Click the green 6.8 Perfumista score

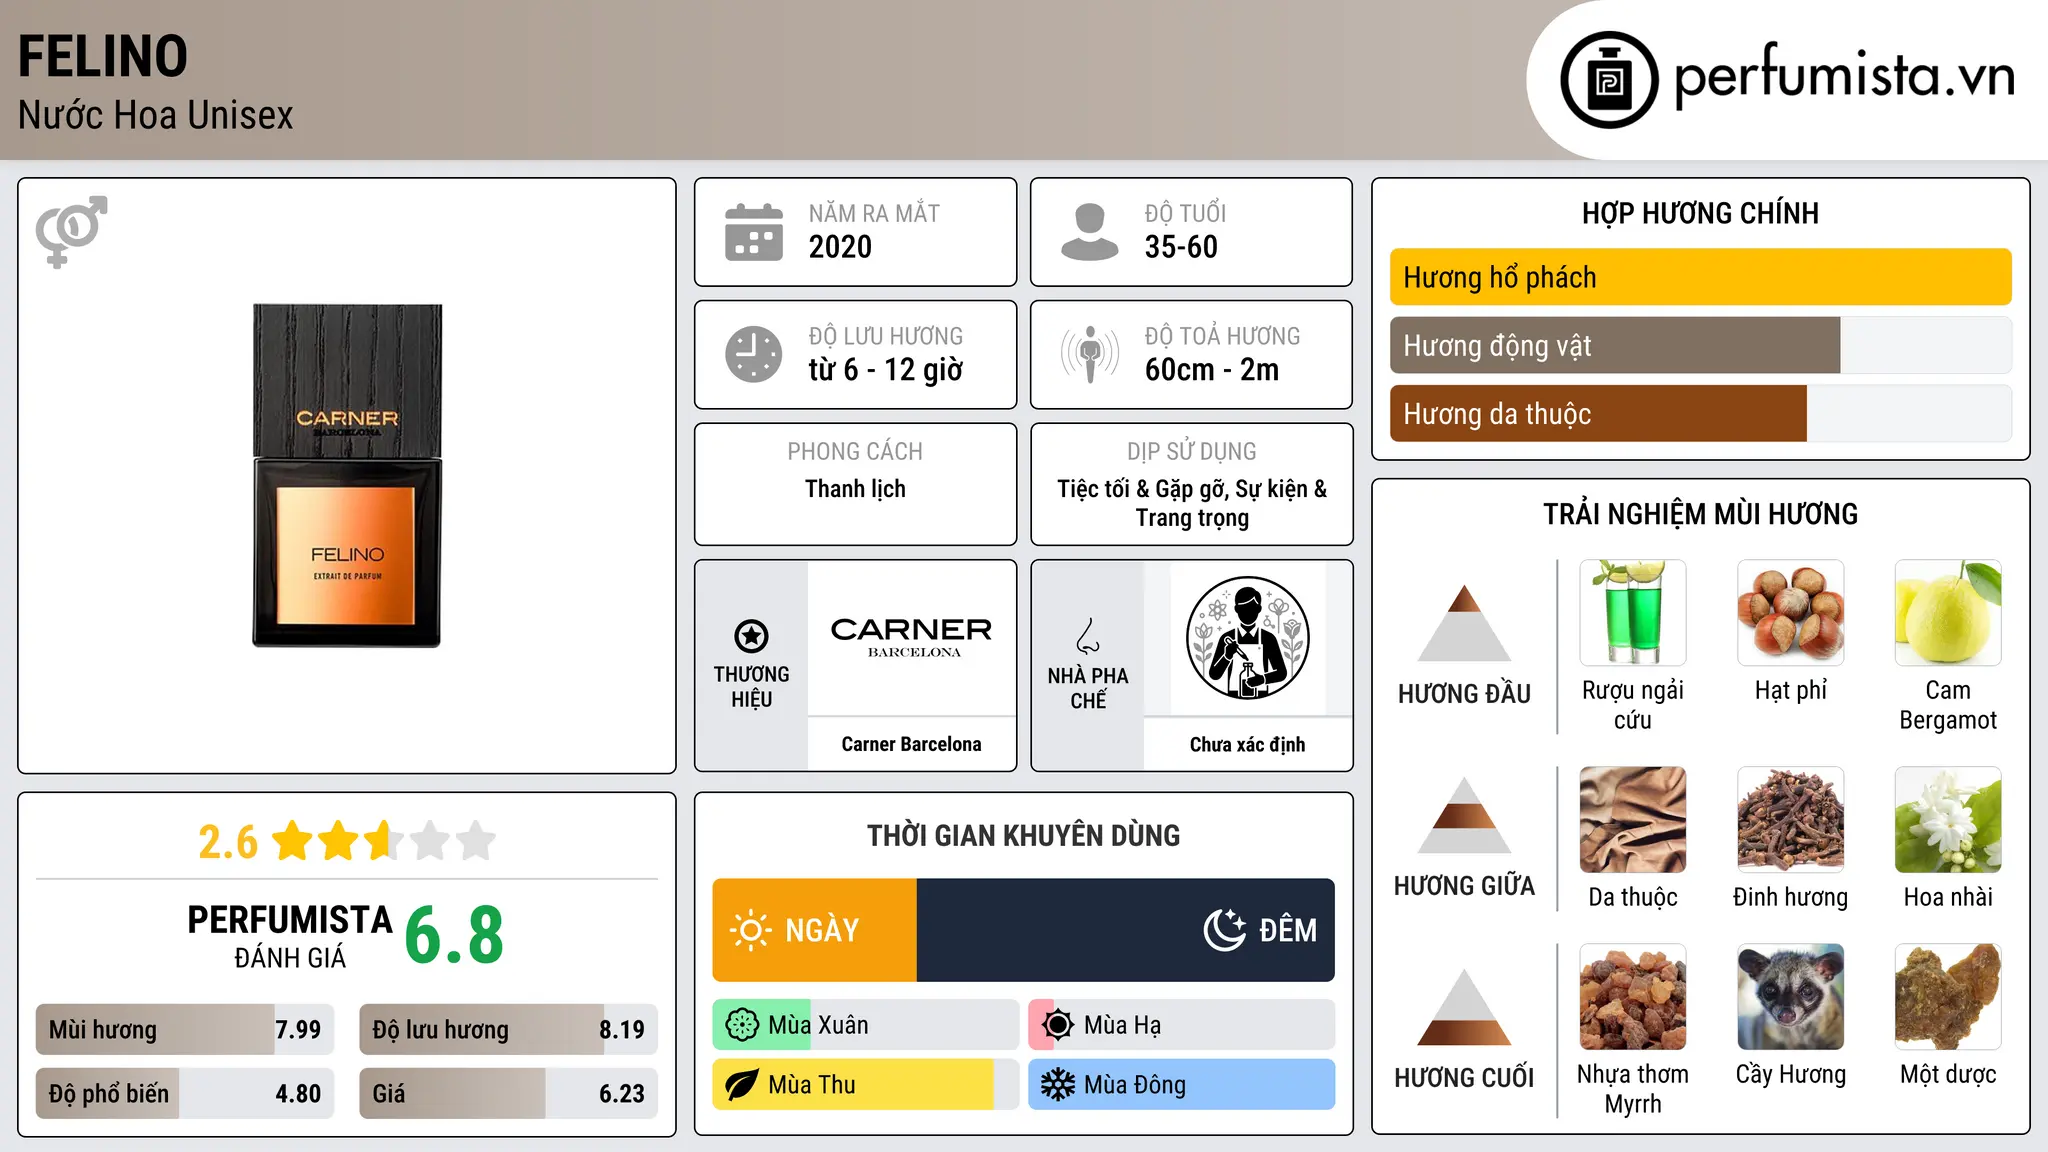pos(454,935)
